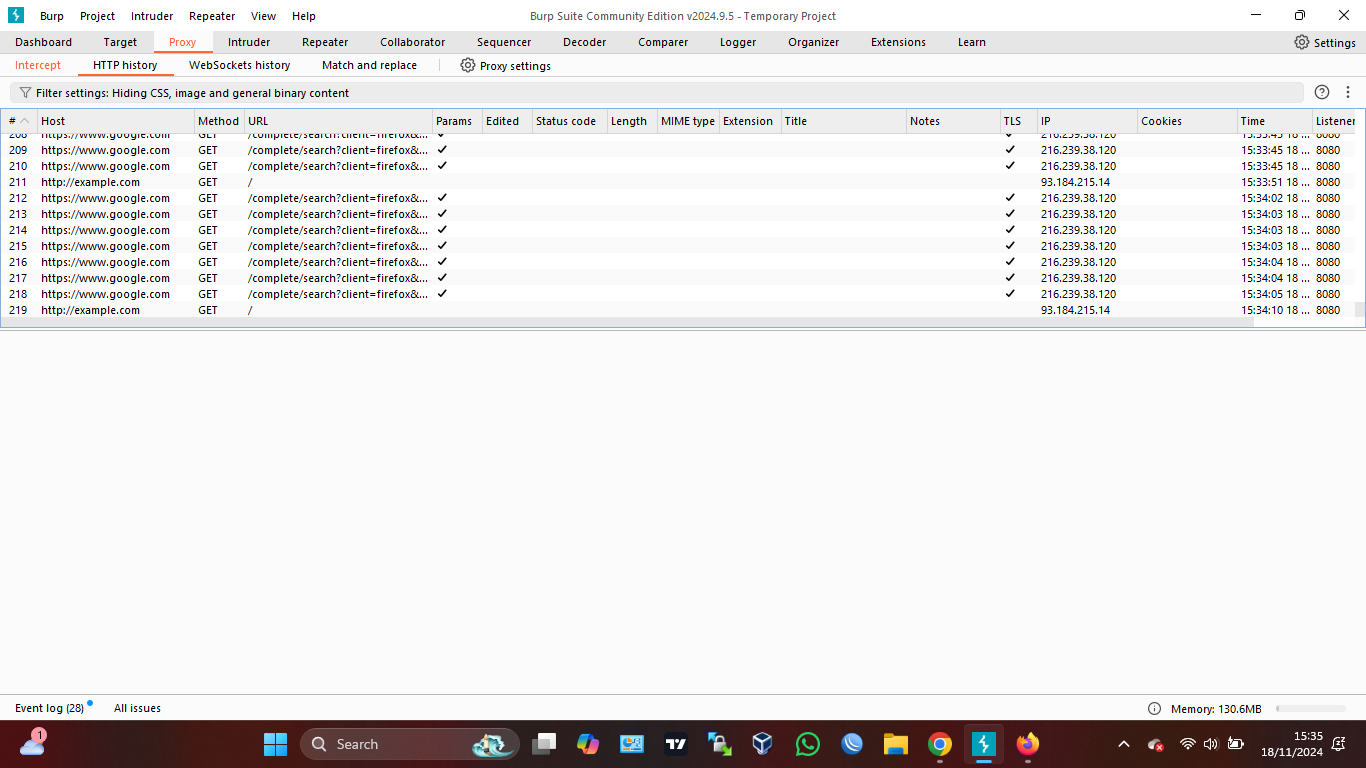
Task: Open Copilot from the taskbar
Action: (588, 744)
